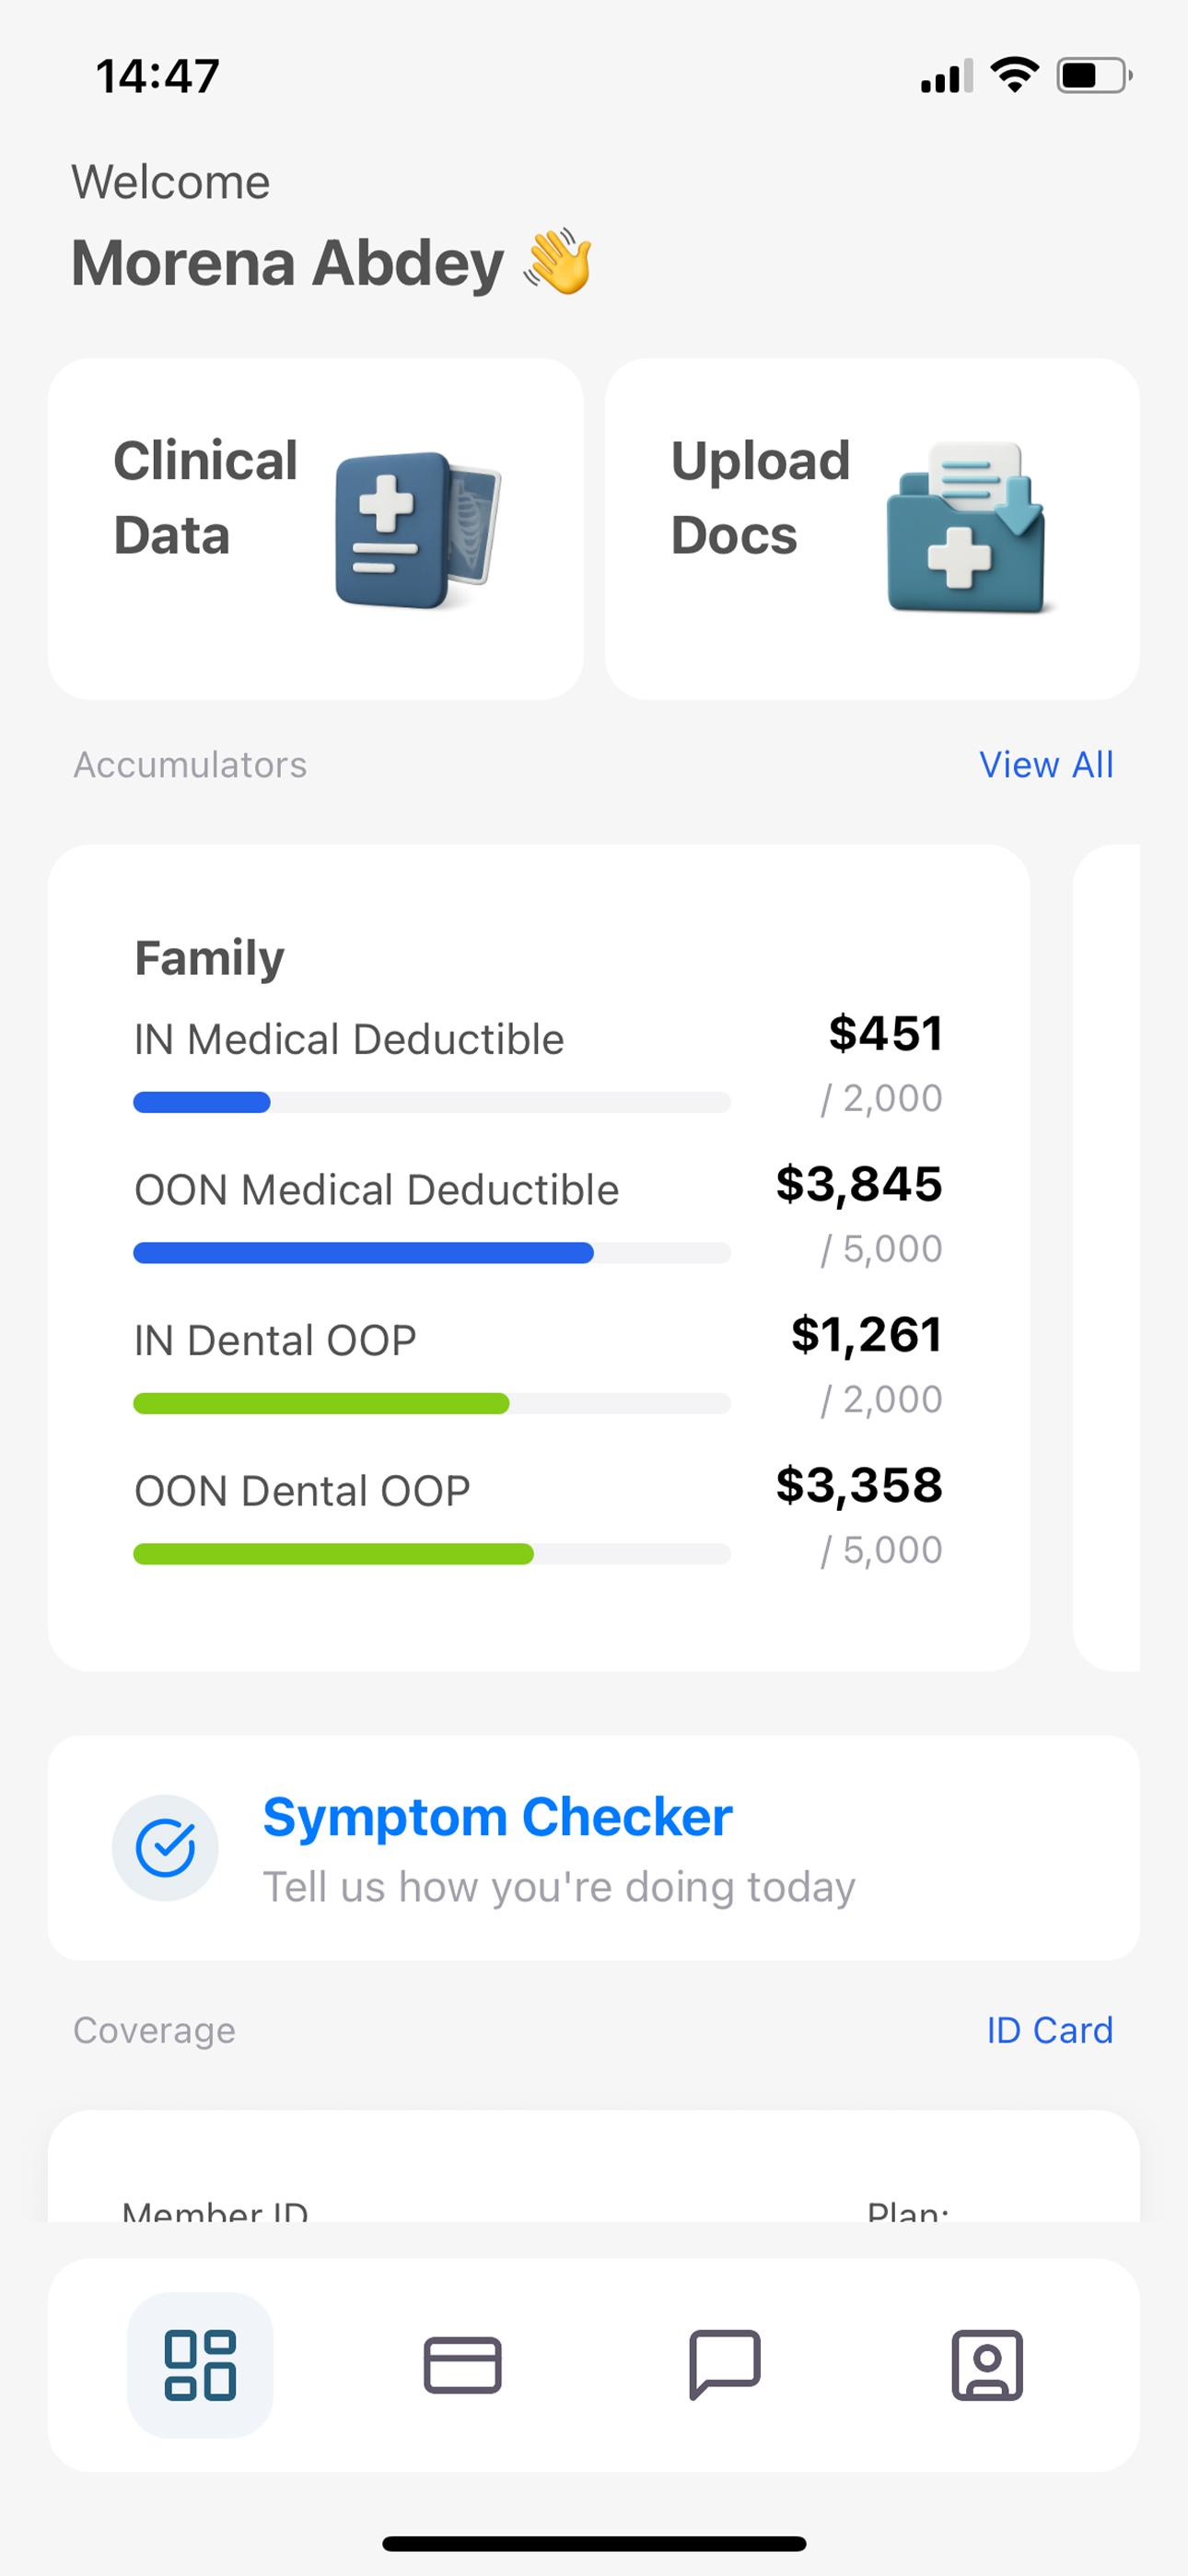The height and width of the screenshot is (2576, 1188).
Task: Select the dashboard grid tab icon
Action: [200, 2365]
